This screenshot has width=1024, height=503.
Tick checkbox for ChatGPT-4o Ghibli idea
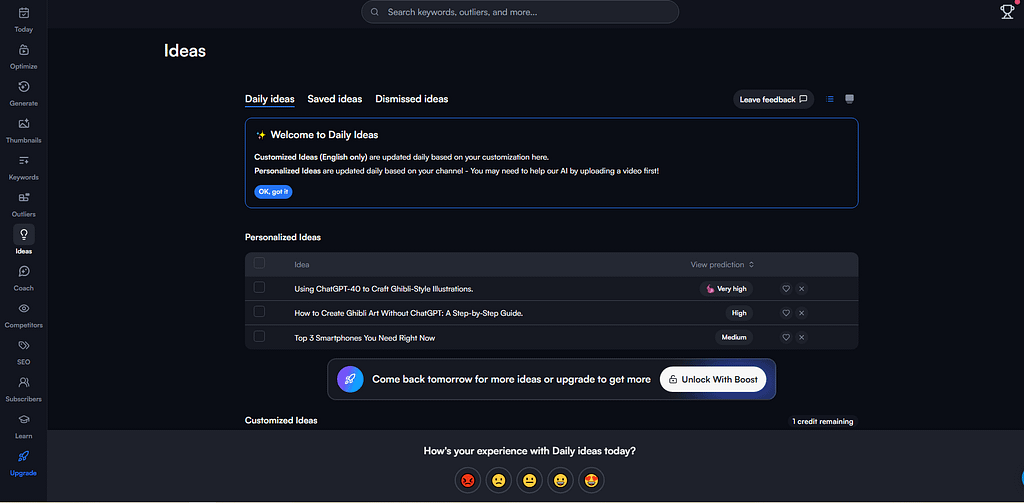(x=260, y=288)
